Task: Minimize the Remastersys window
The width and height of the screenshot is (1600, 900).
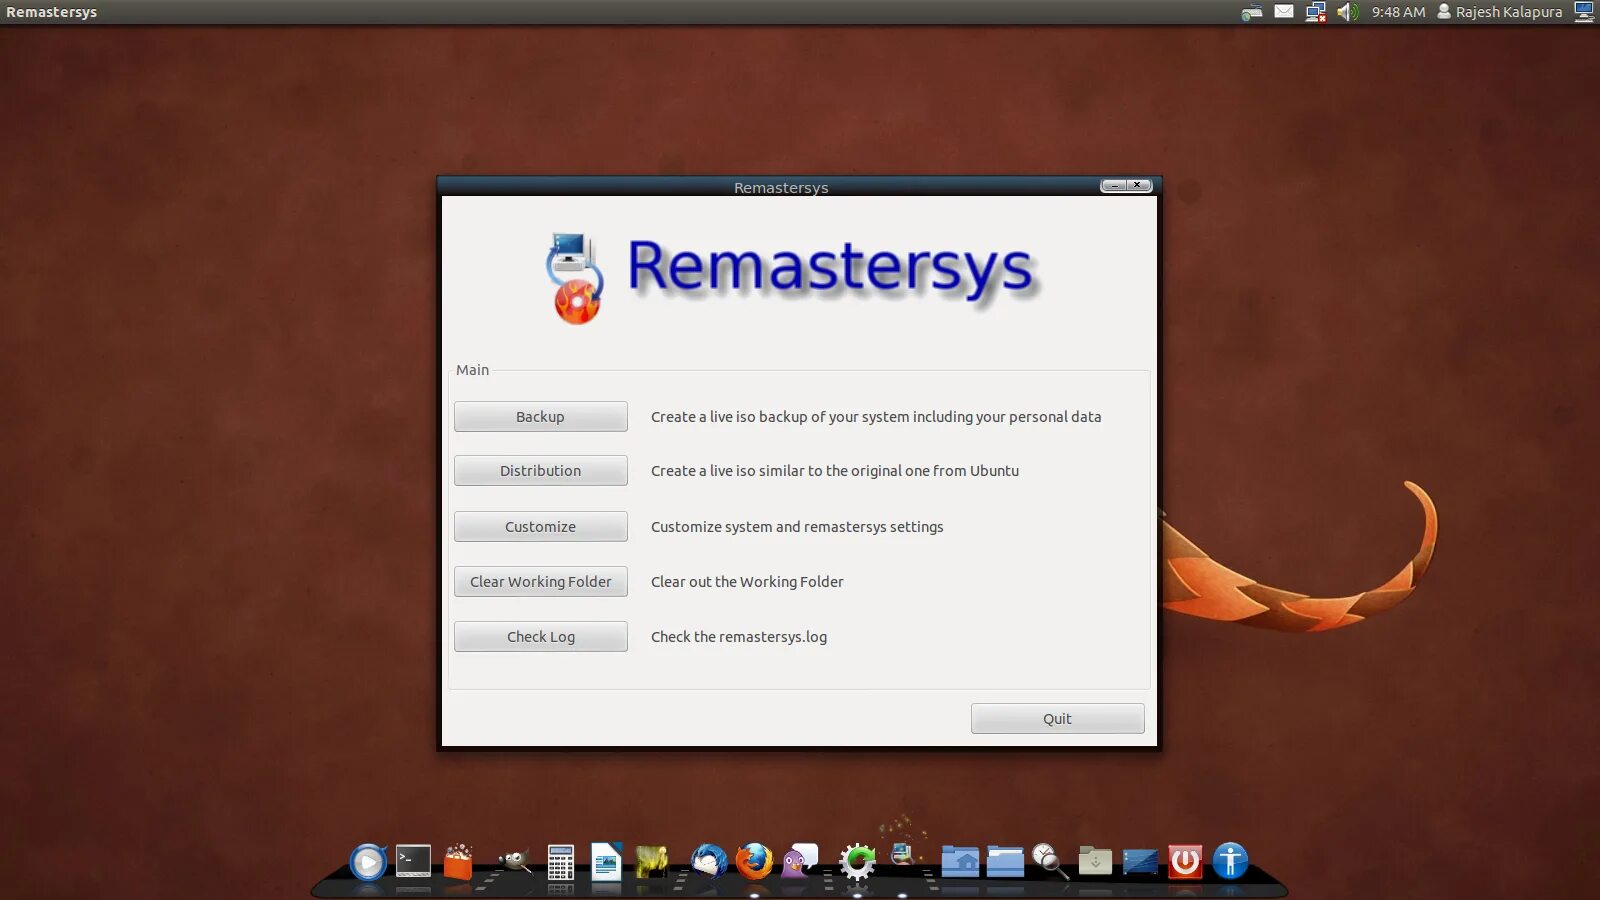Action: (1113, 186)
